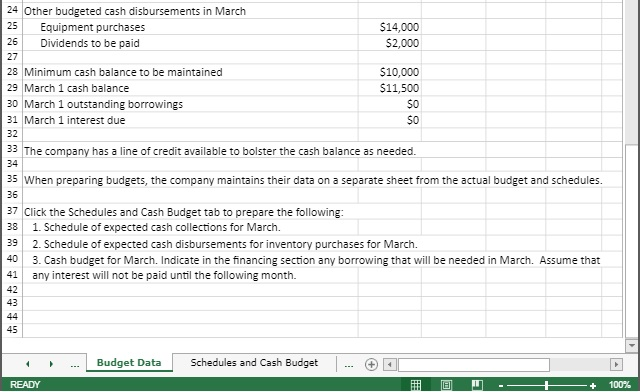Switch to Page Layout view
Viewport: 641px width, 392px height.
tap(446, 385)
